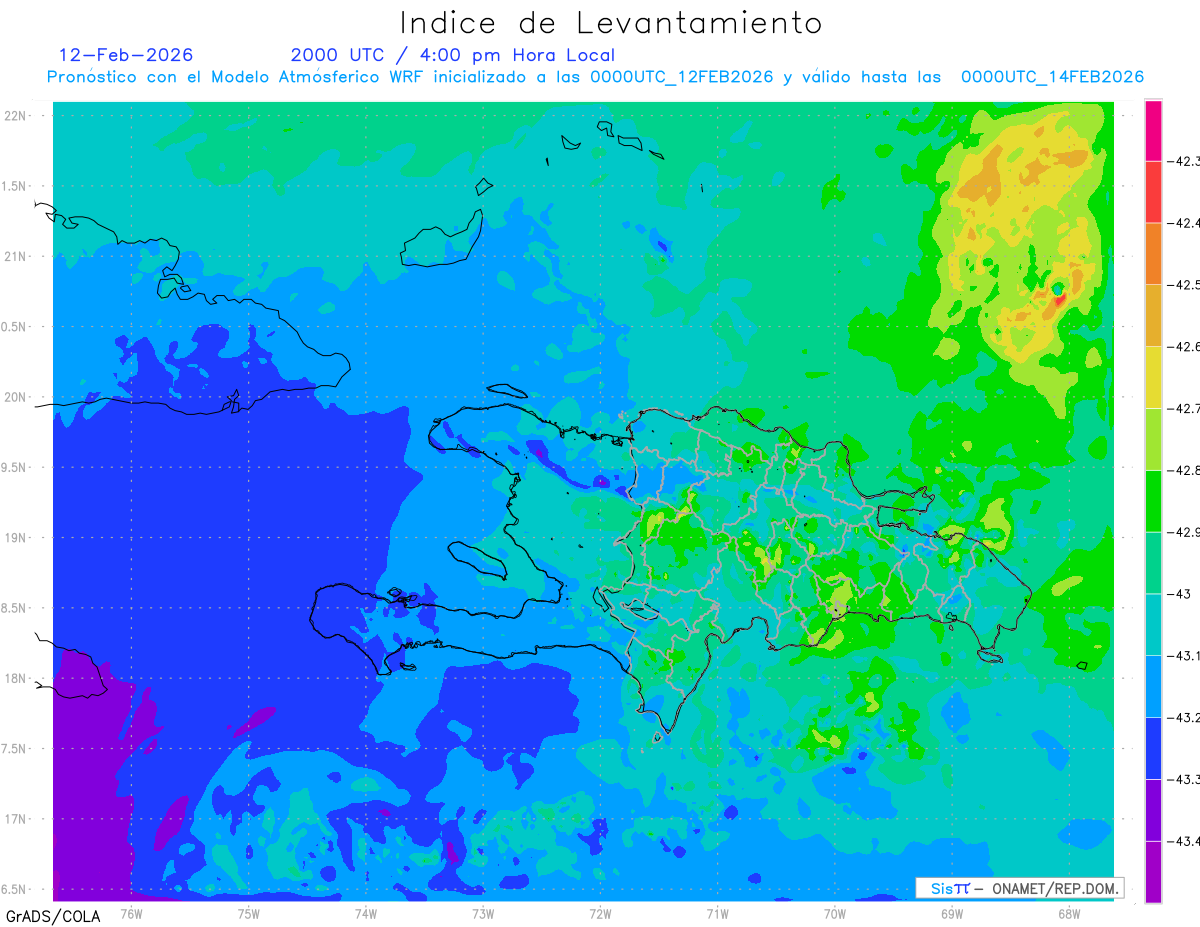Click the '-42.4' legend value
Viewport: 1200px width, 927px height.
1185,223
